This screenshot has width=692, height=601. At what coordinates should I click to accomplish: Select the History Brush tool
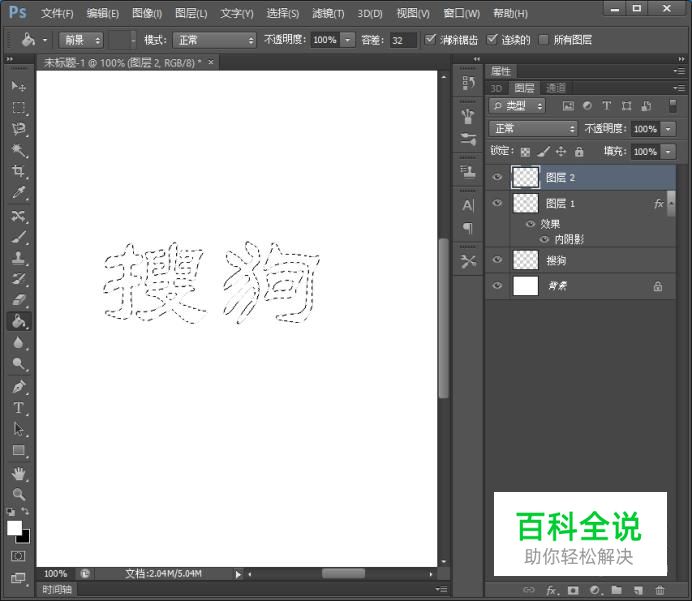(x=18, y=279)
